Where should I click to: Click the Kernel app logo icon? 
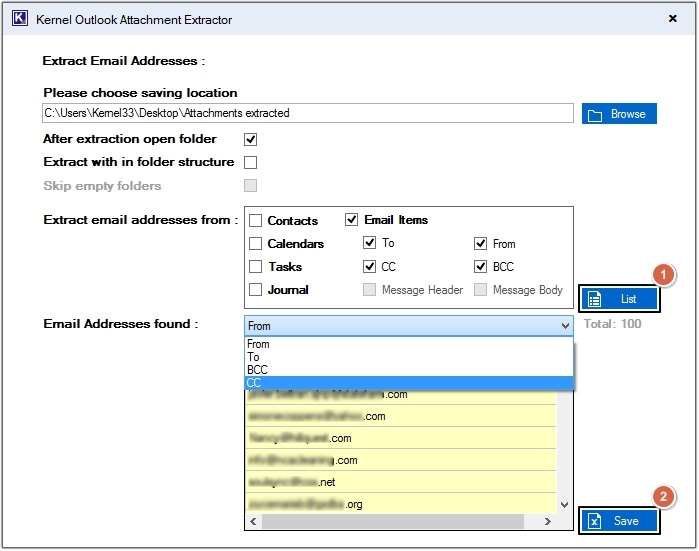19,18
